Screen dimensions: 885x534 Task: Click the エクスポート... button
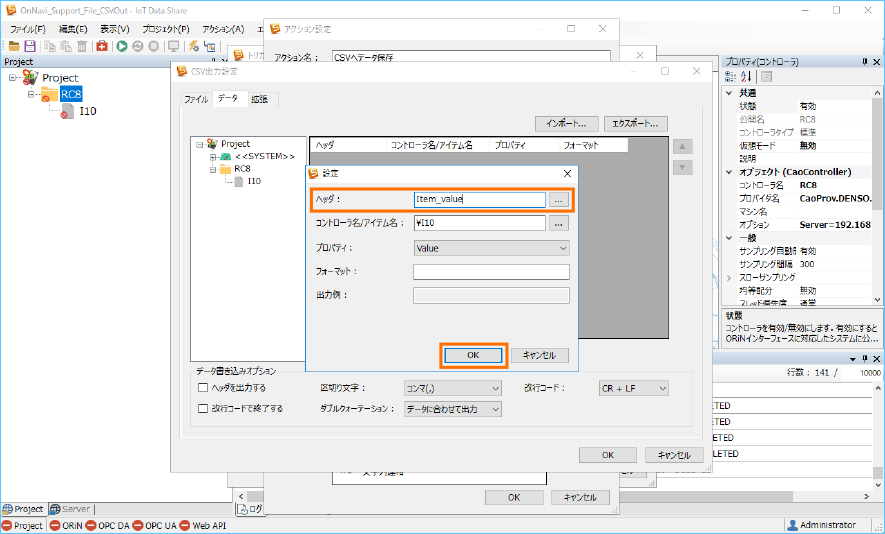pos(636,124)
